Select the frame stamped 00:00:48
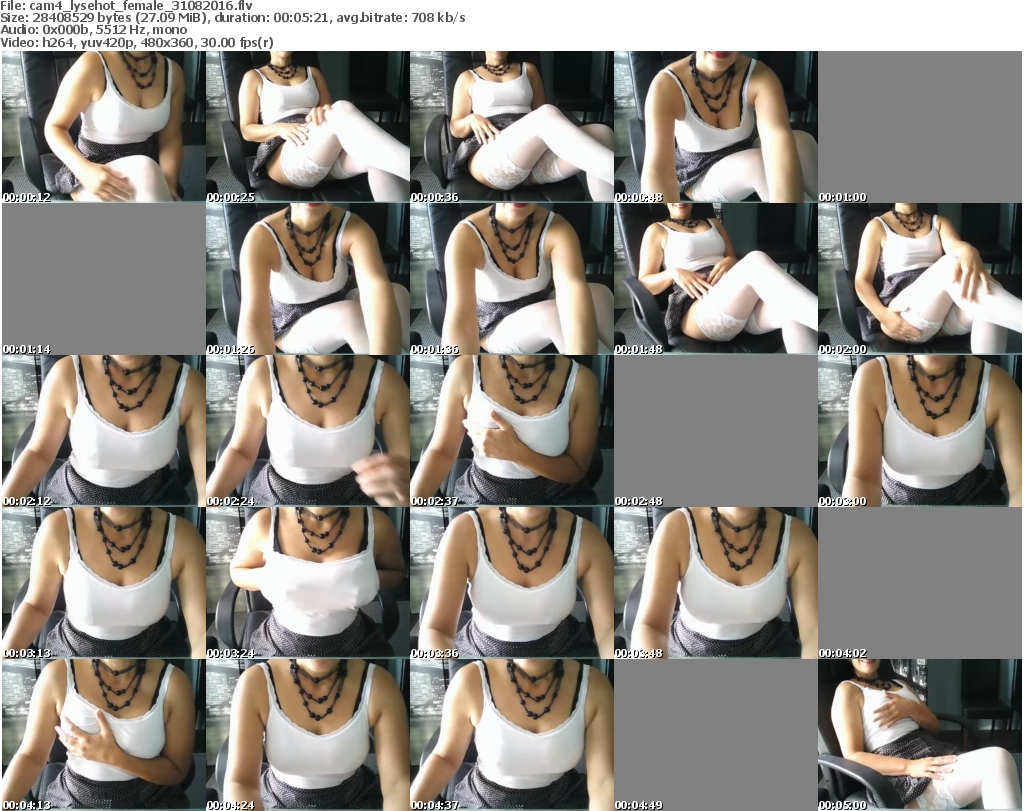Image resolution: width=1024 pixels, height=811 pixels. (x=716, y=127)
